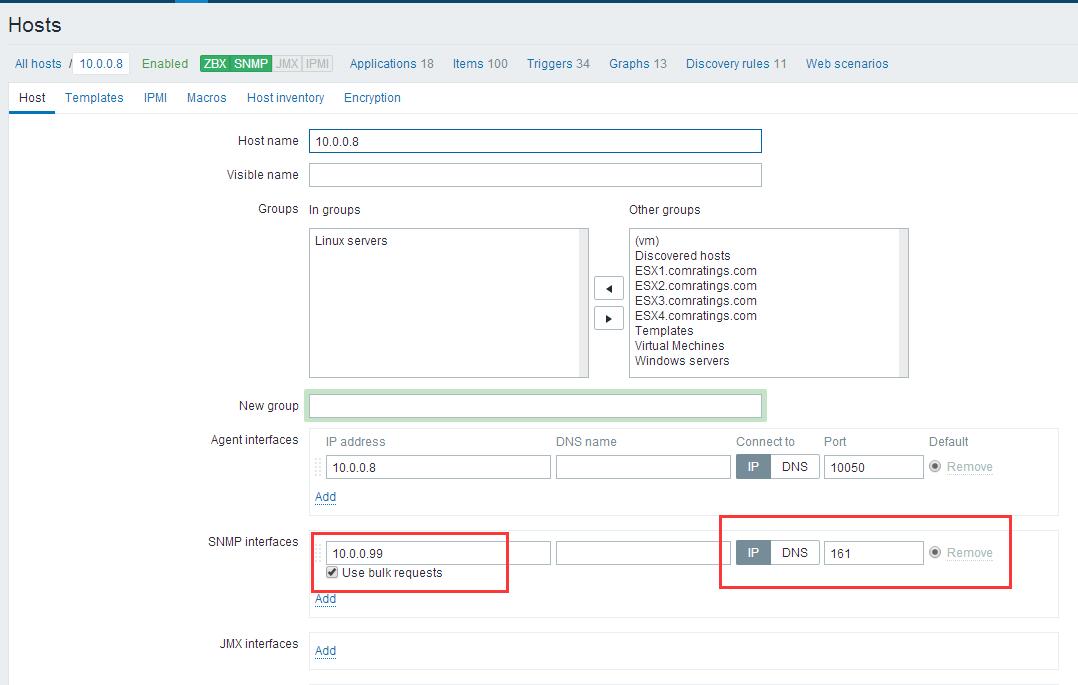
Task: Select ESX4.comratings.com group
Action: 695,316
